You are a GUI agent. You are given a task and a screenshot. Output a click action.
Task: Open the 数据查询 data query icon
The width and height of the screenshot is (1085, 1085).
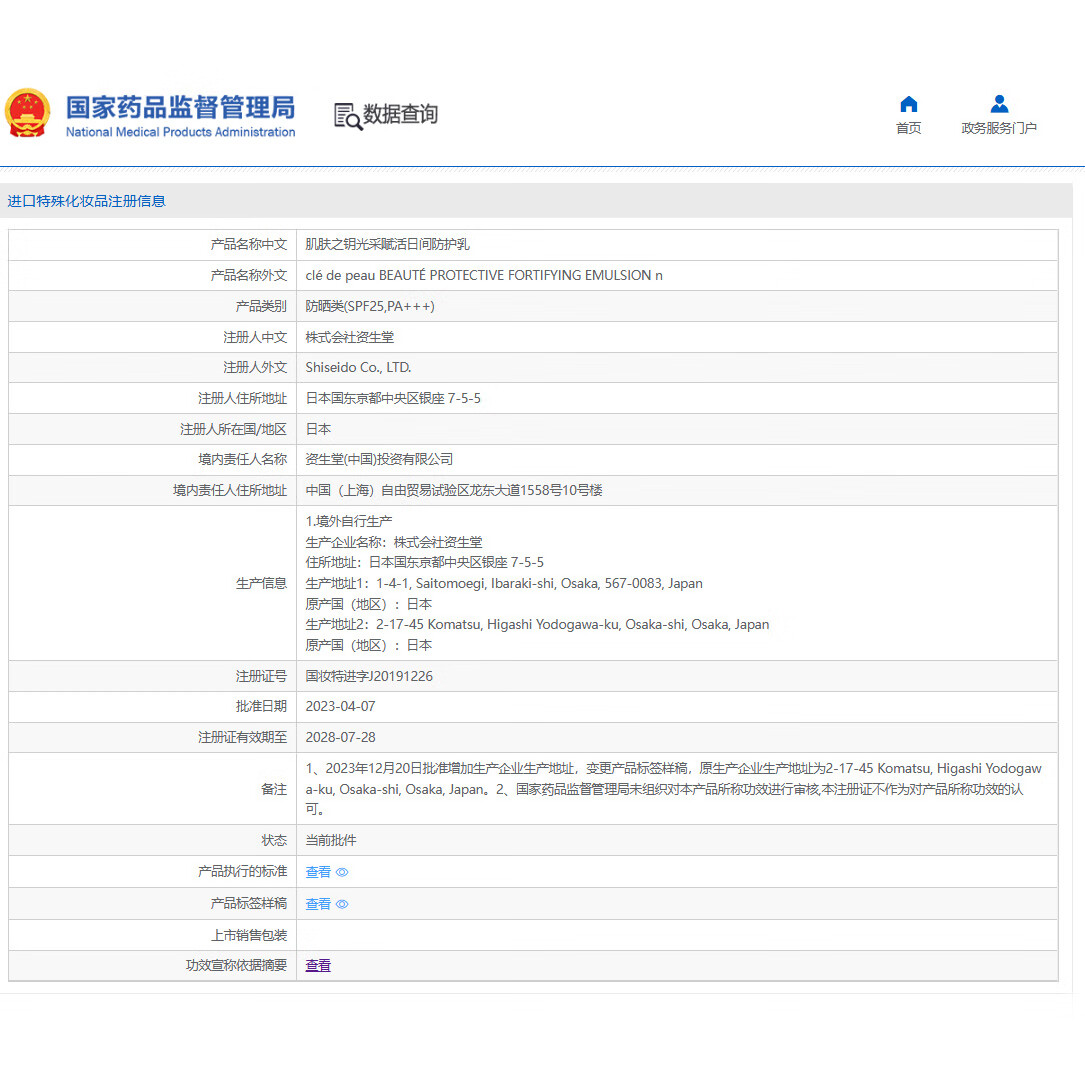click(345, 117)
